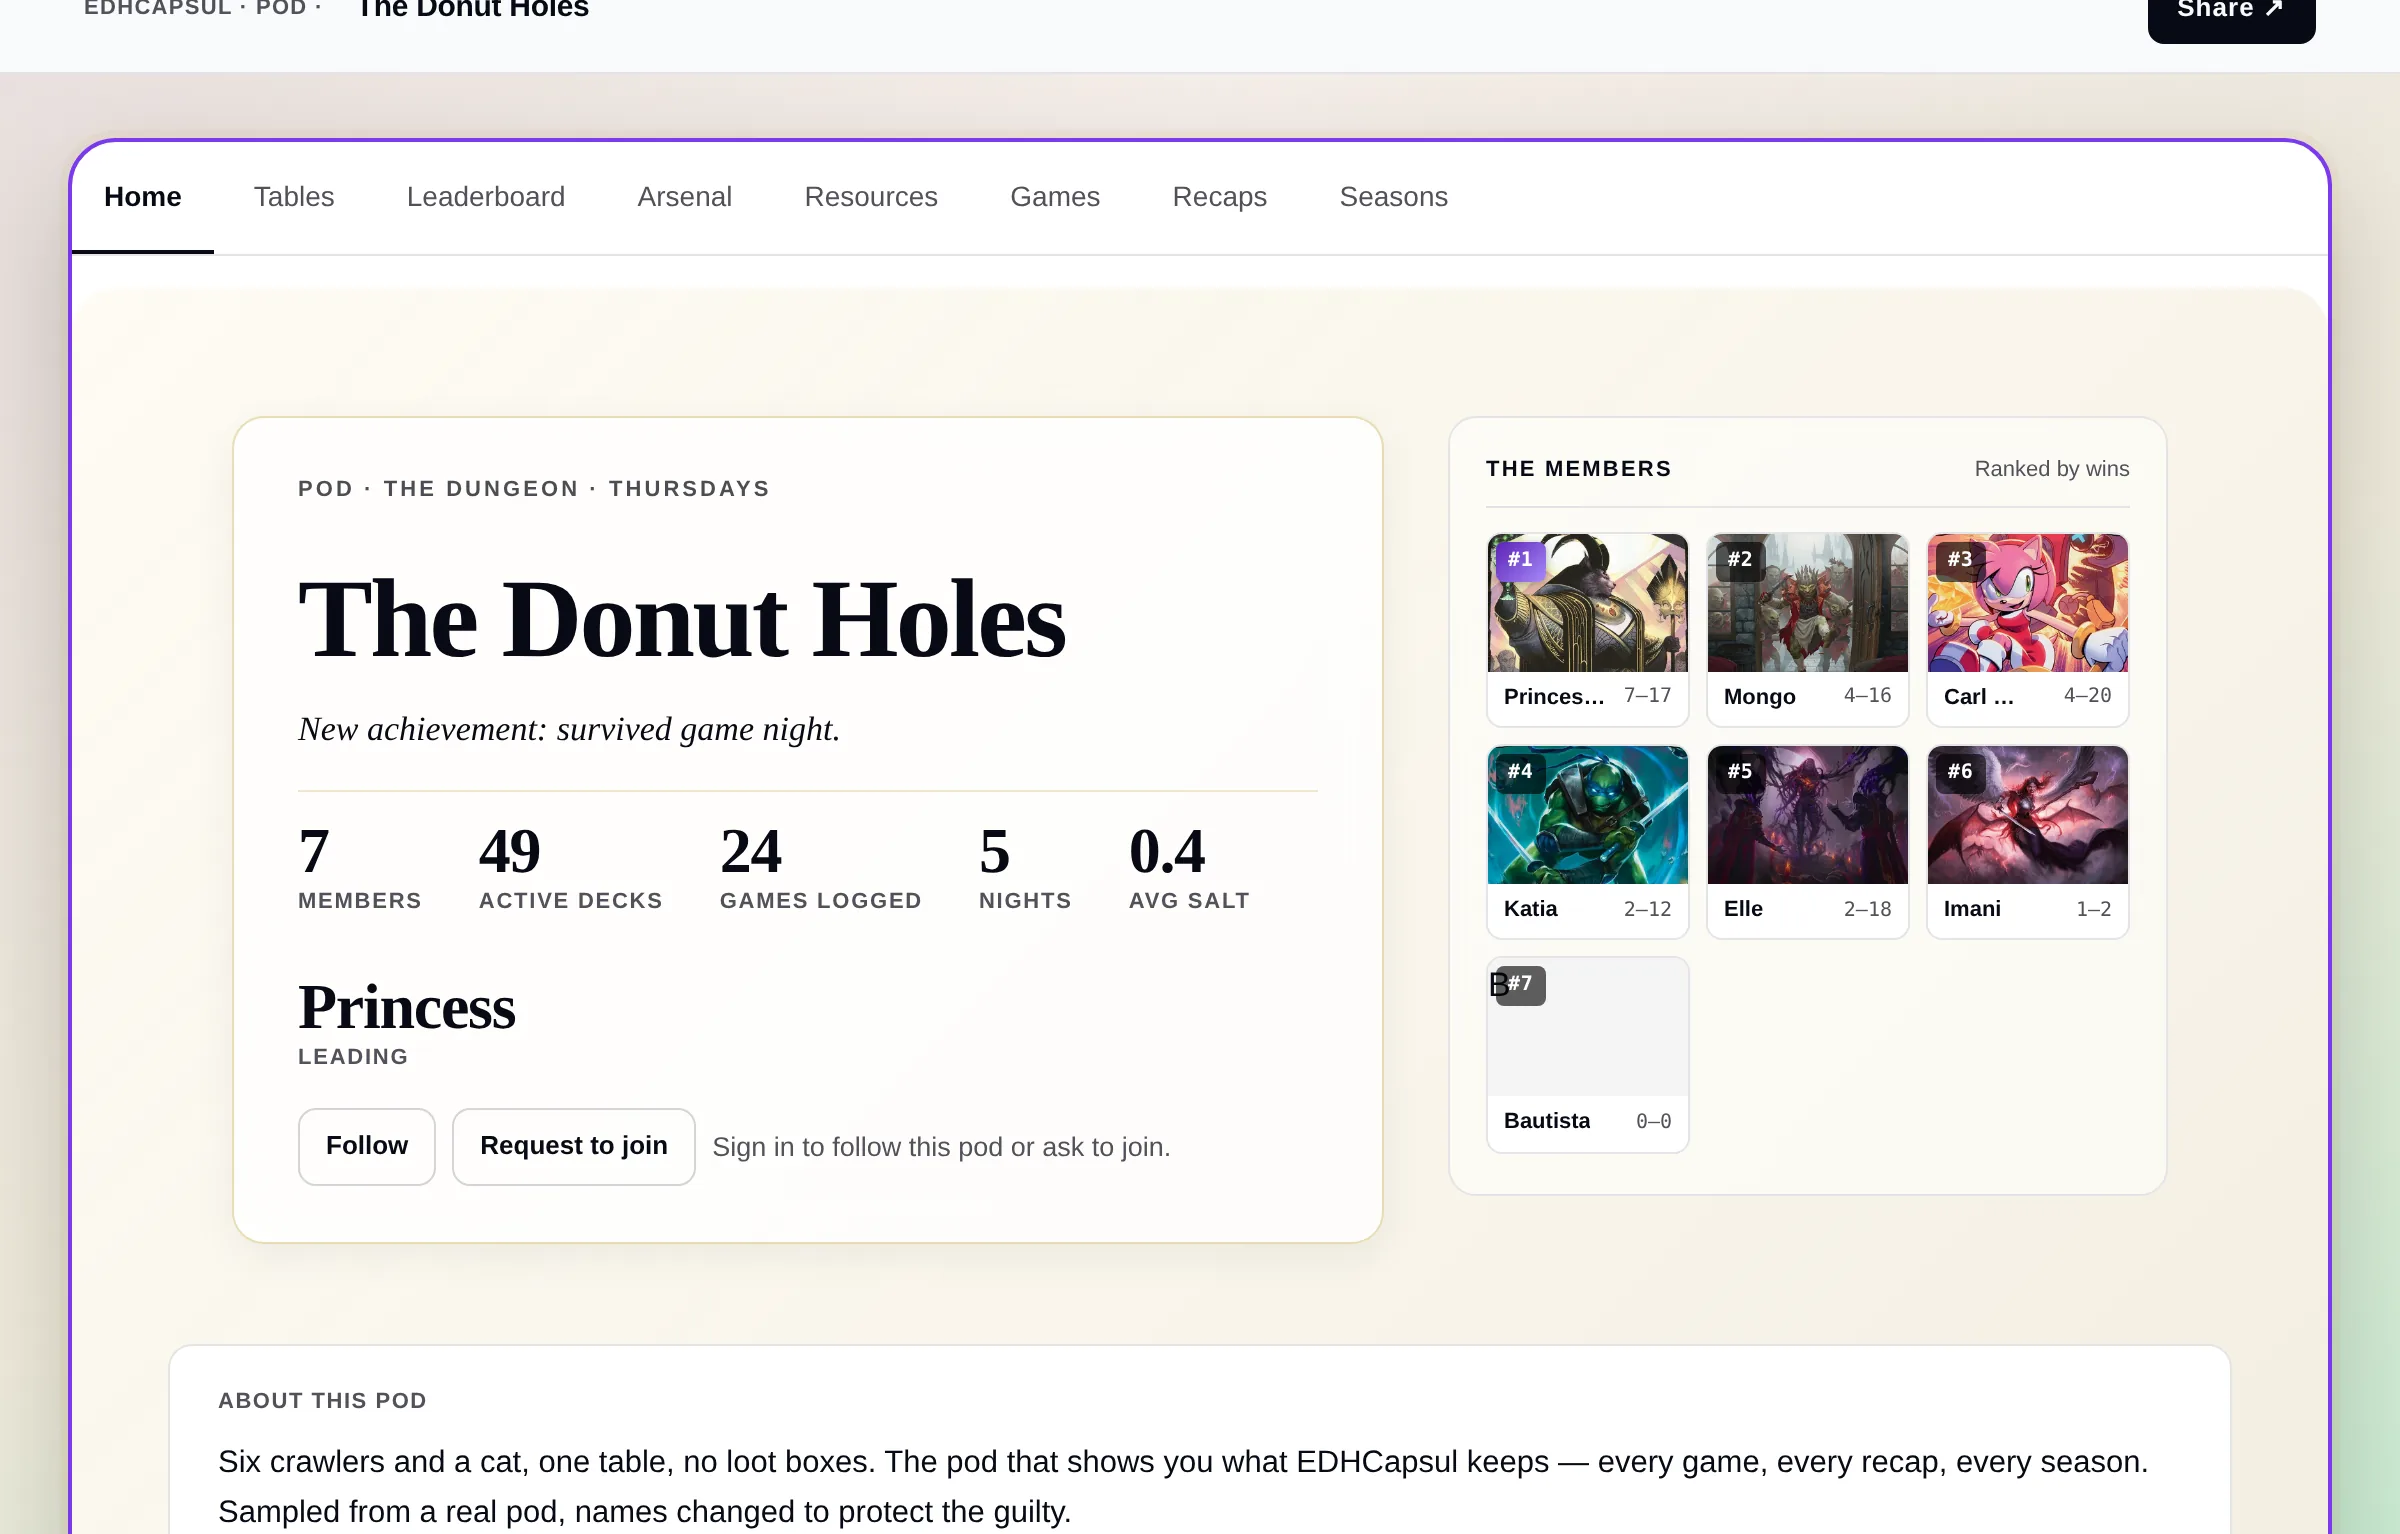The height and width of the screenshot is (1534, 2400).
Task: Click the #4 rank badge
Action: pos(1521,772)
